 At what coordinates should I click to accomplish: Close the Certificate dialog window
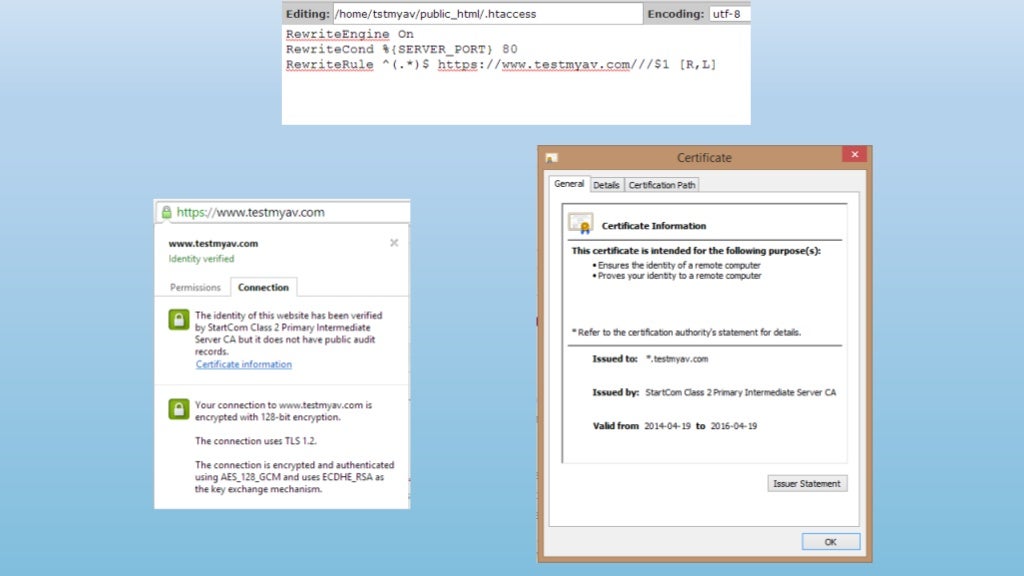coord(854,154)
